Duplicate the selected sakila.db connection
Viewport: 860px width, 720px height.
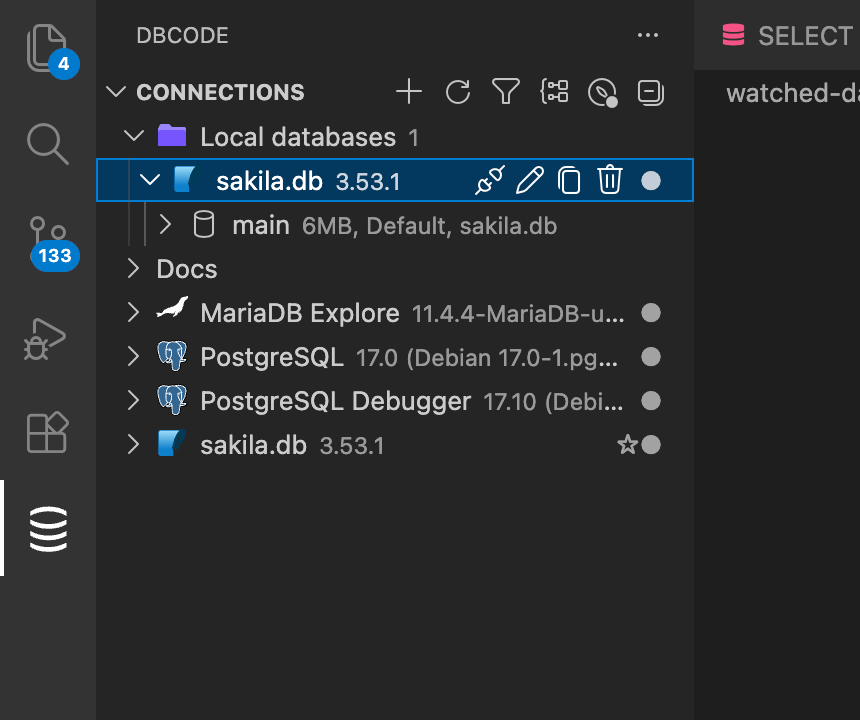click(x=569, y=180)
